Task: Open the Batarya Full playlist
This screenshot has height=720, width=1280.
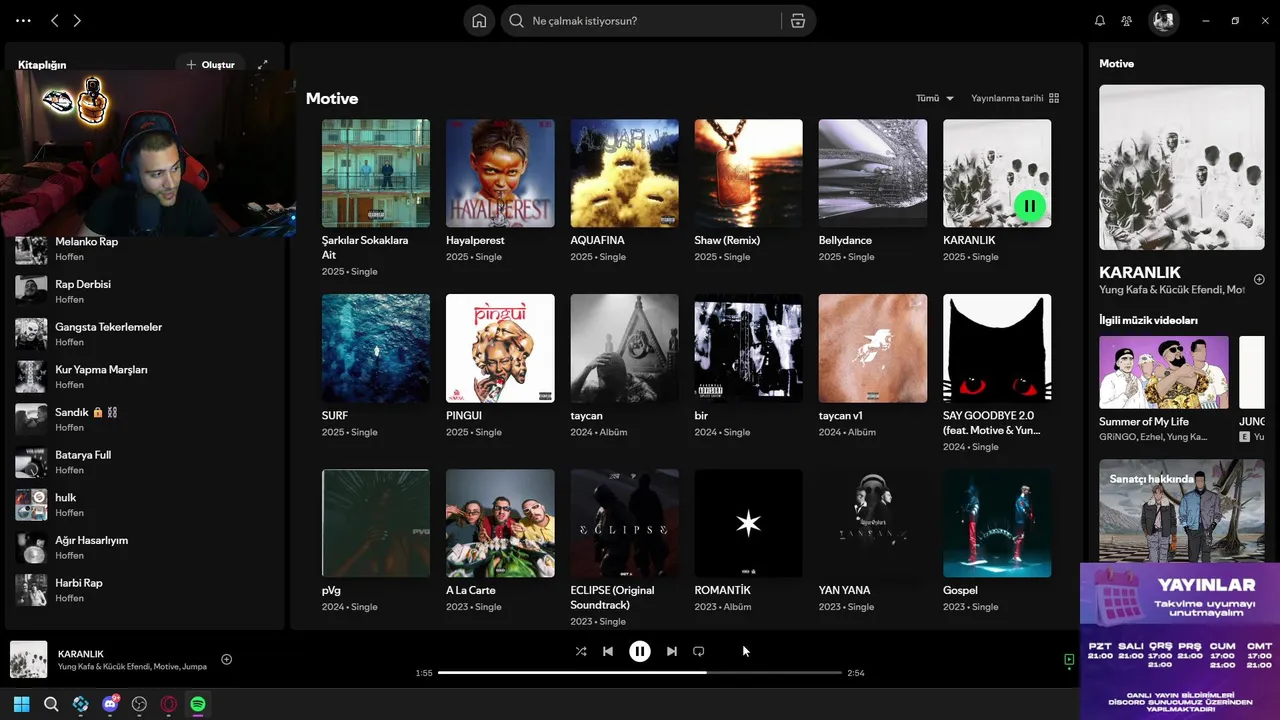Action: [145, 462]
